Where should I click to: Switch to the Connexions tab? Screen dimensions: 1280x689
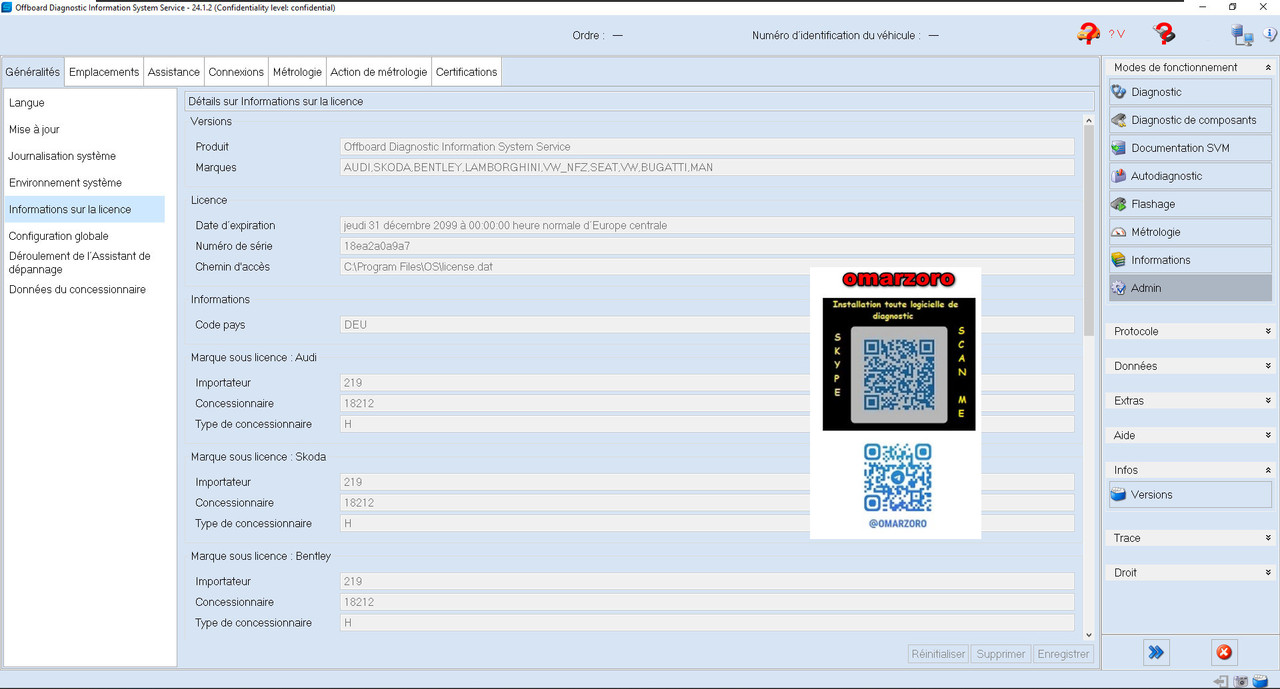click(236, 72)
